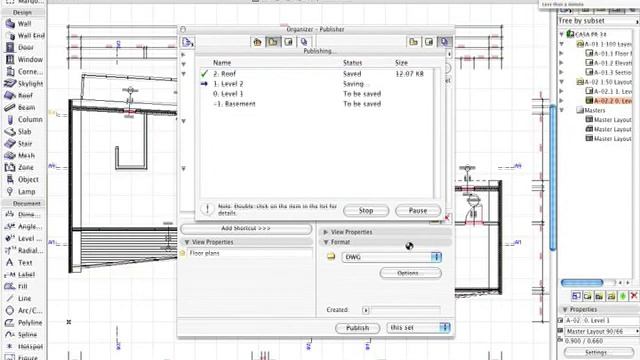Image resolution: width=640 pixels, height=360 pixels.
Task: Switch right Organizer pane to View Map
Action: (x=413, y=42)
